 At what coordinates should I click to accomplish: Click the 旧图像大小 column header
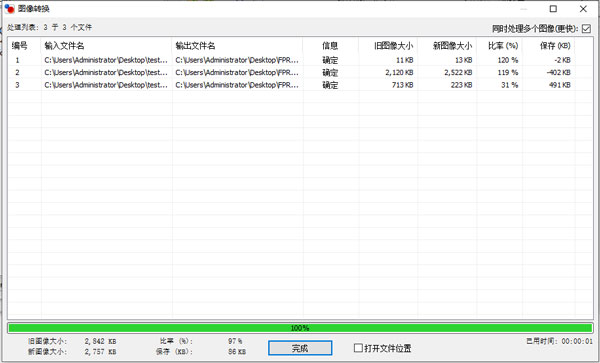(x=394, y=46)
